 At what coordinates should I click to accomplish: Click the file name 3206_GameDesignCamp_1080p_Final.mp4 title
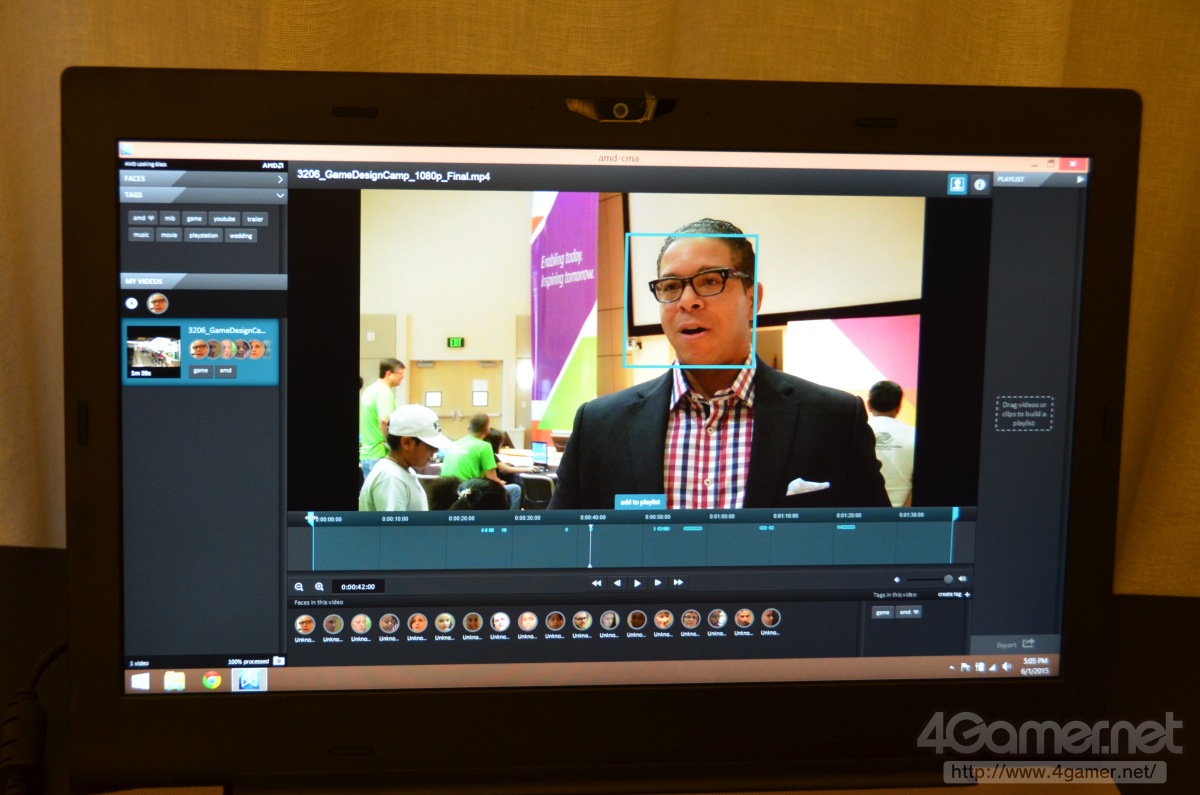tap(393, 176)
